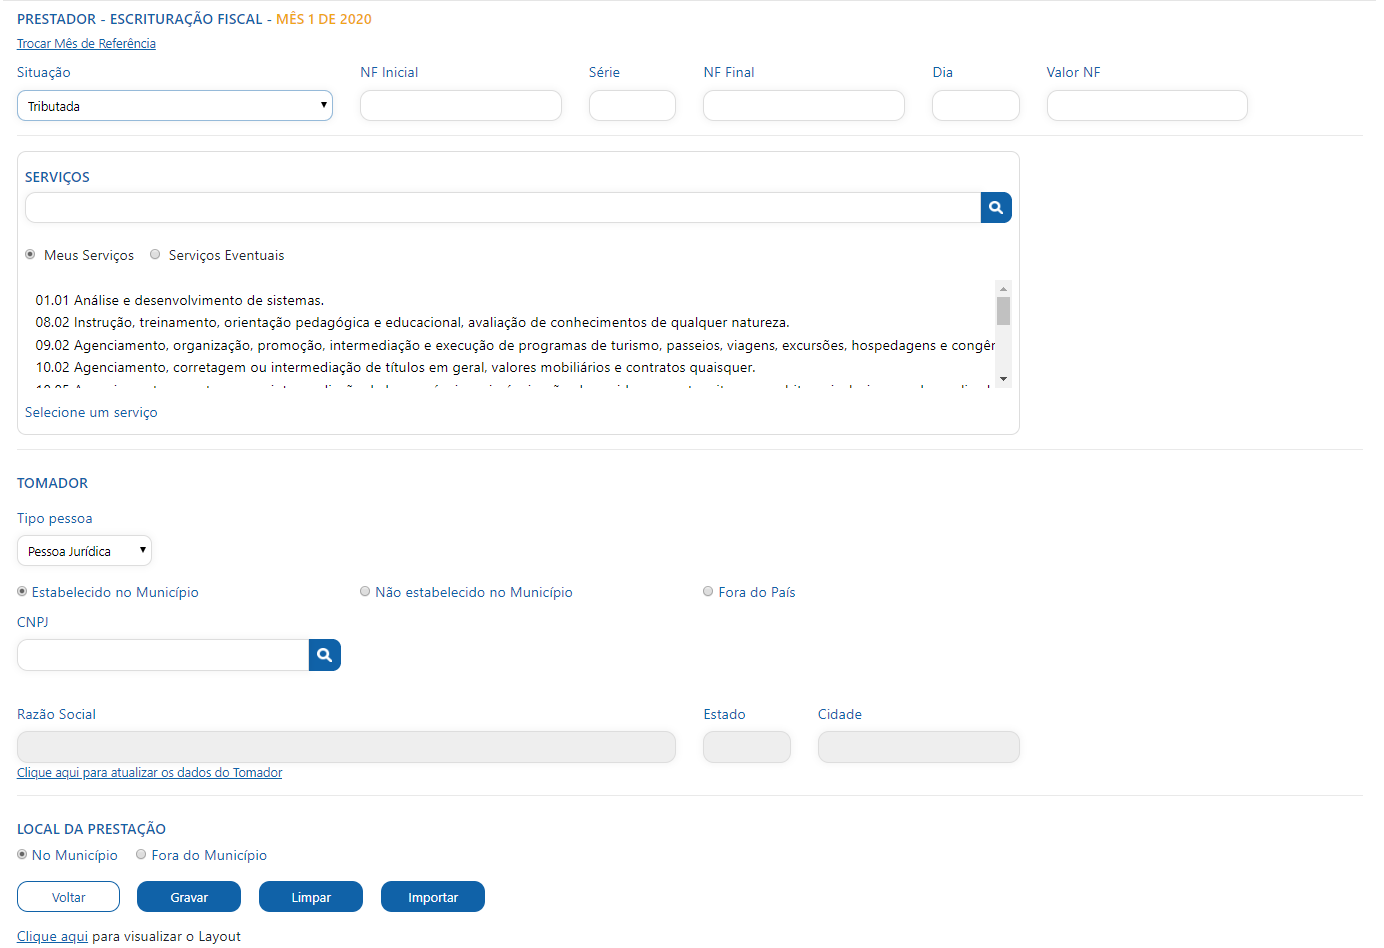Click the Limpar button
1384x948 pixels.
tap(311, 897)
